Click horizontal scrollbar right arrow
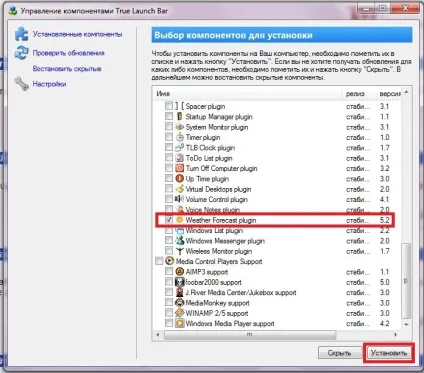 (396, 334)
